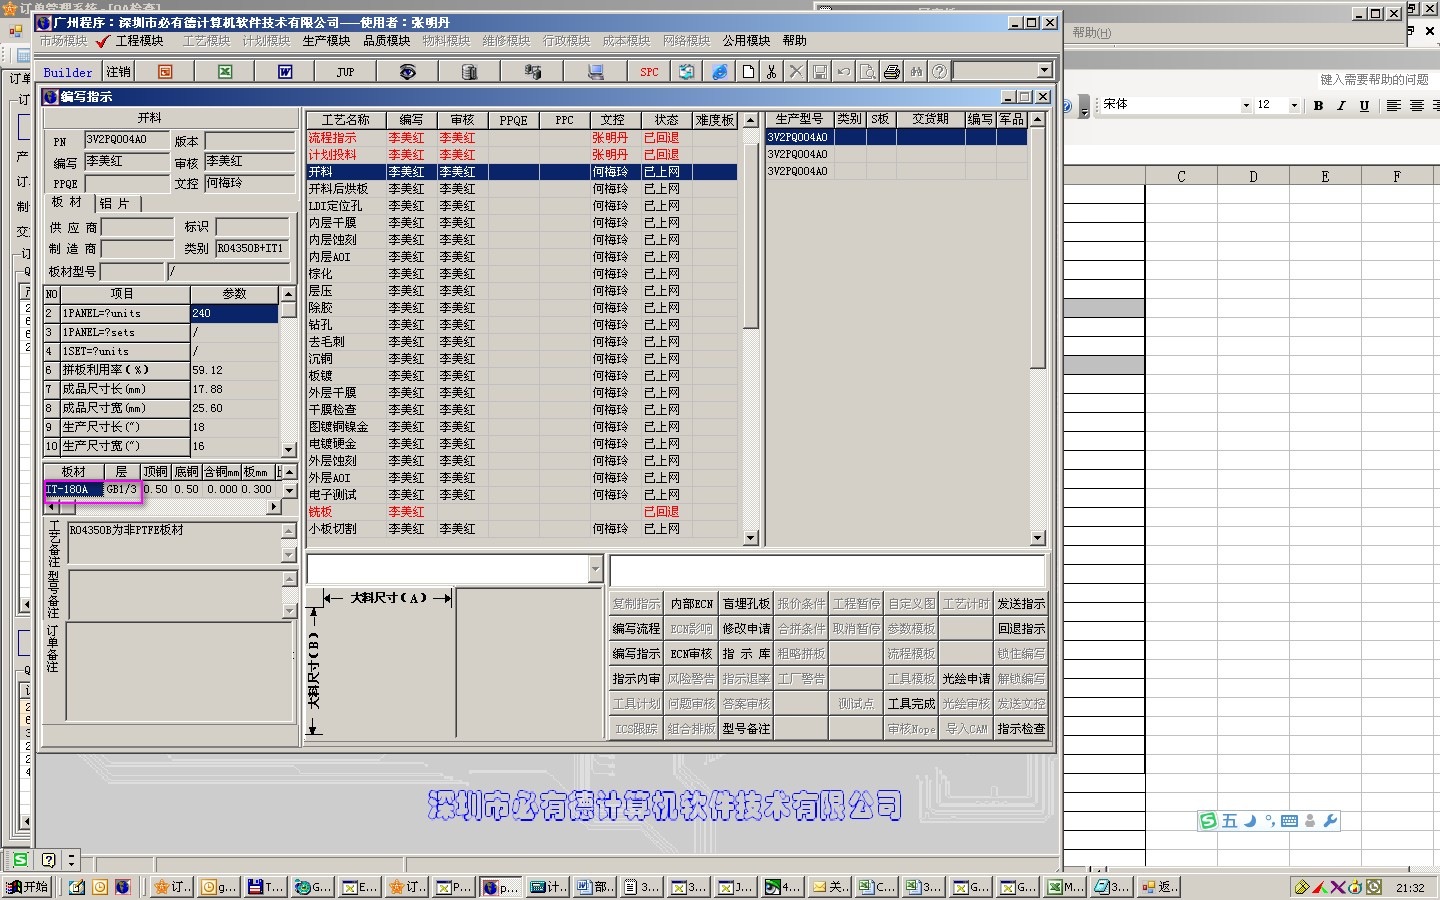Open the toolbar combo box dropdown arrow
The height and width of the screenshot is (900, 1440).
click(1044, 71)
